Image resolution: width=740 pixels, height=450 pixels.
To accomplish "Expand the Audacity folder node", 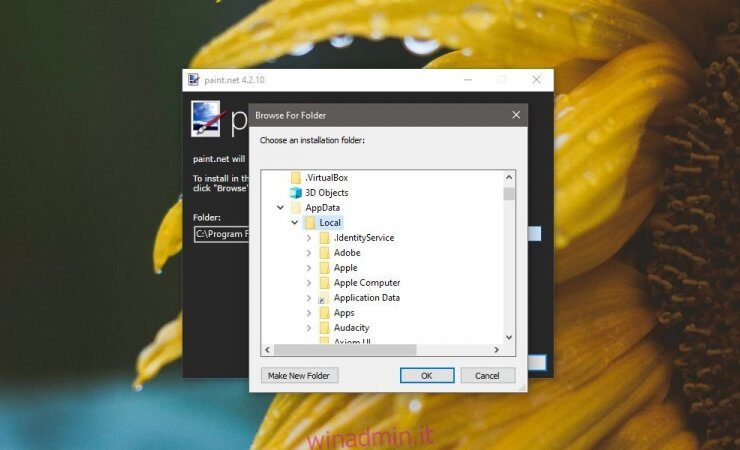I will (x=309, y=328).
